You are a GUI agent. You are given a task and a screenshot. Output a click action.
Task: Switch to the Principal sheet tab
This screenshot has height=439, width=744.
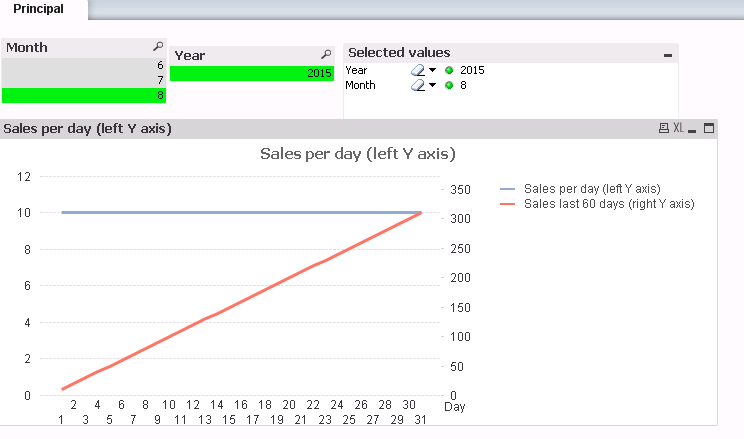point(39,9)
